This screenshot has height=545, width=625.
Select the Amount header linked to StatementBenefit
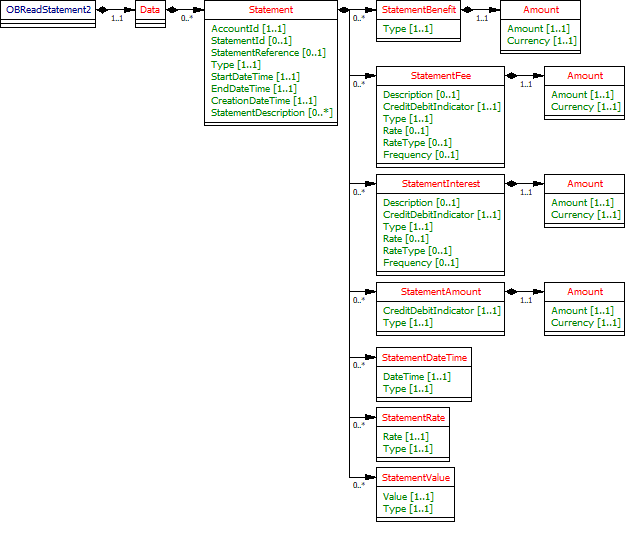click(541, 10)
